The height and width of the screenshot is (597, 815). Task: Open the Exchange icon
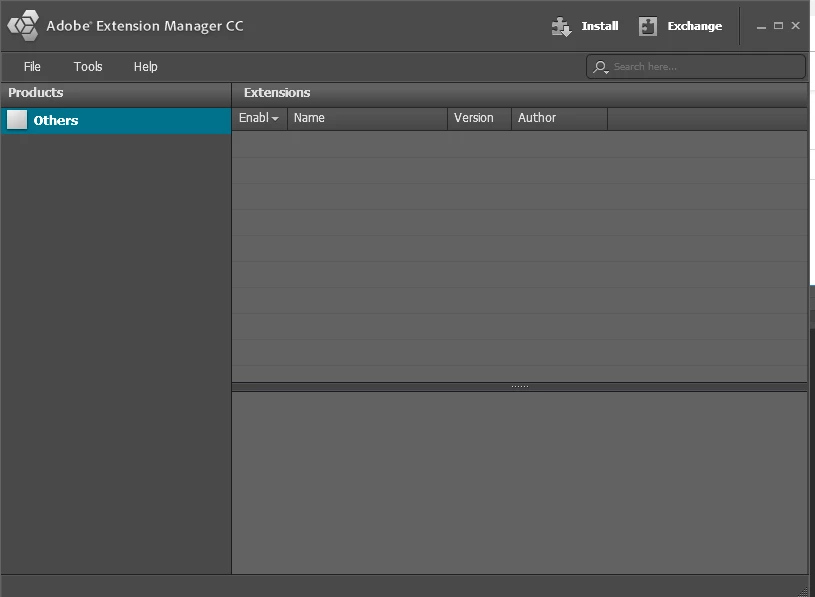tap(648, 26)
